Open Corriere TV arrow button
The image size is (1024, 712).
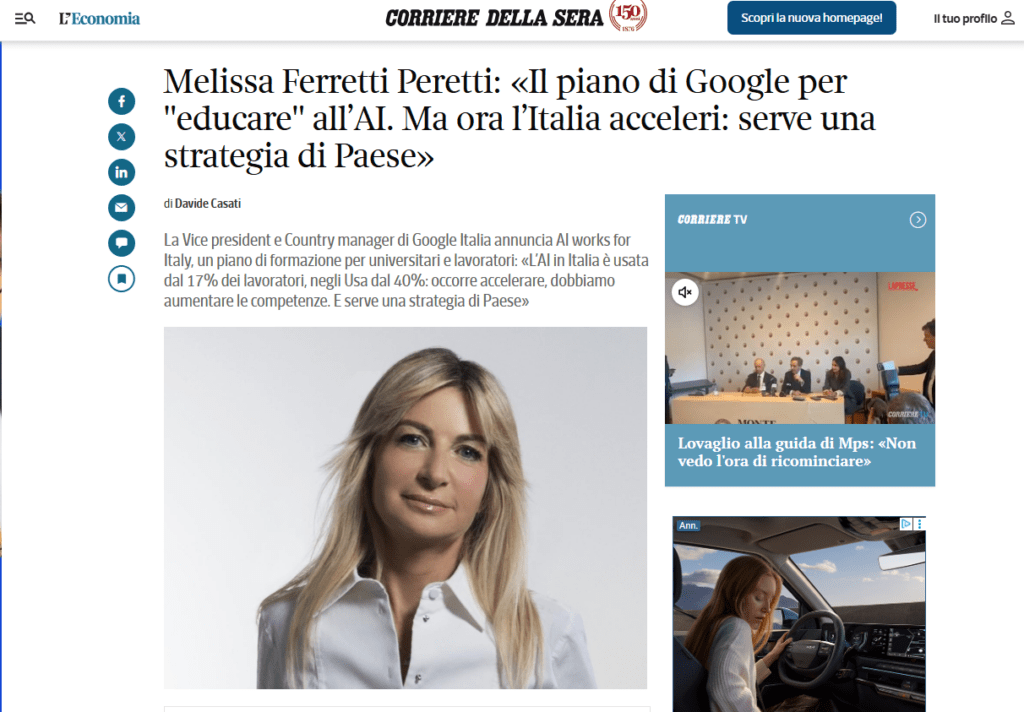918,219
